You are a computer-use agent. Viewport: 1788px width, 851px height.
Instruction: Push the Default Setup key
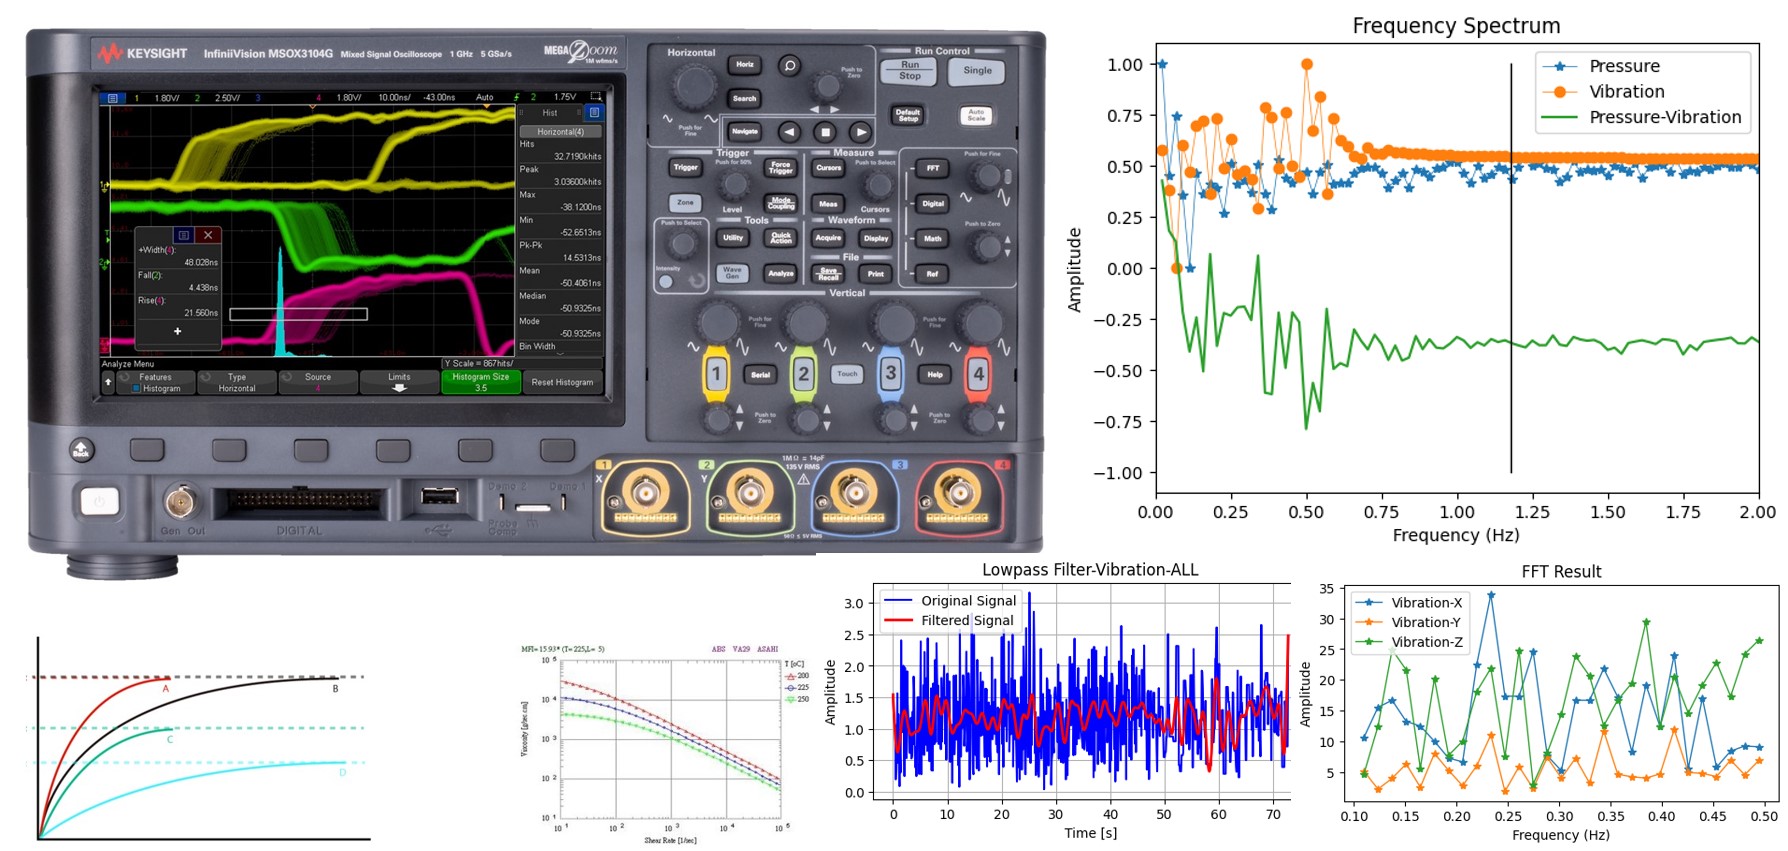[x=908, y=116]
